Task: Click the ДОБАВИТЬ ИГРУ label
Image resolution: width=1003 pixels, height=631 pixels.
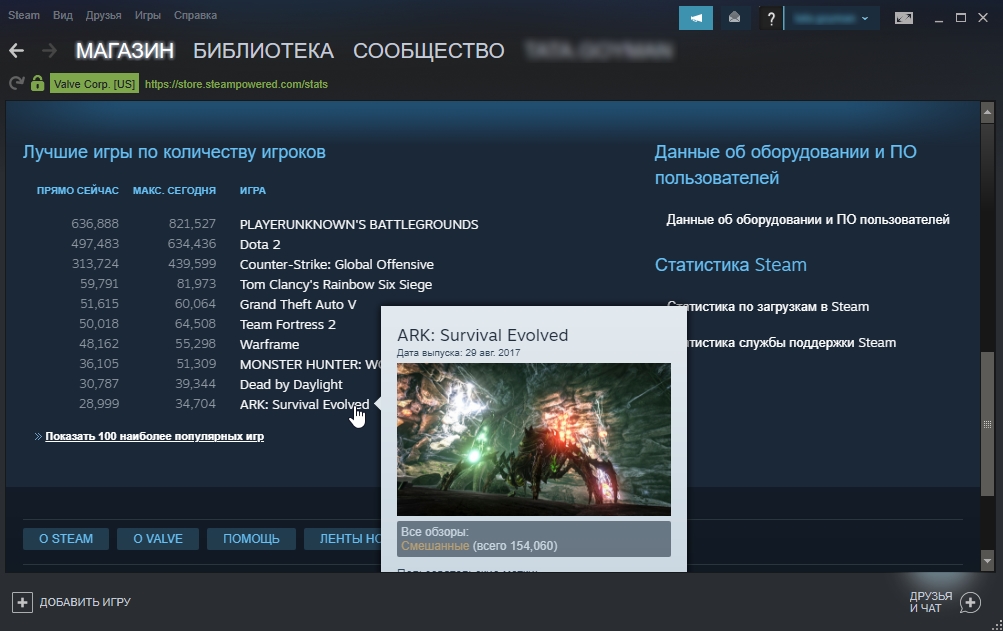Action: point(85,602)
